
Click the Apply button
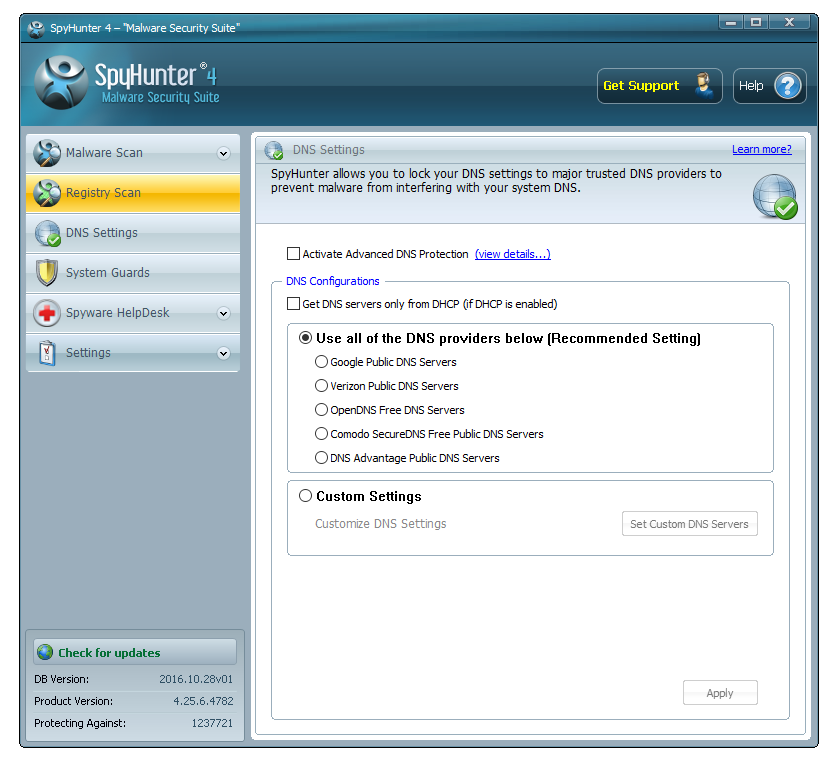pyautogui.click(x=720, y=693)
